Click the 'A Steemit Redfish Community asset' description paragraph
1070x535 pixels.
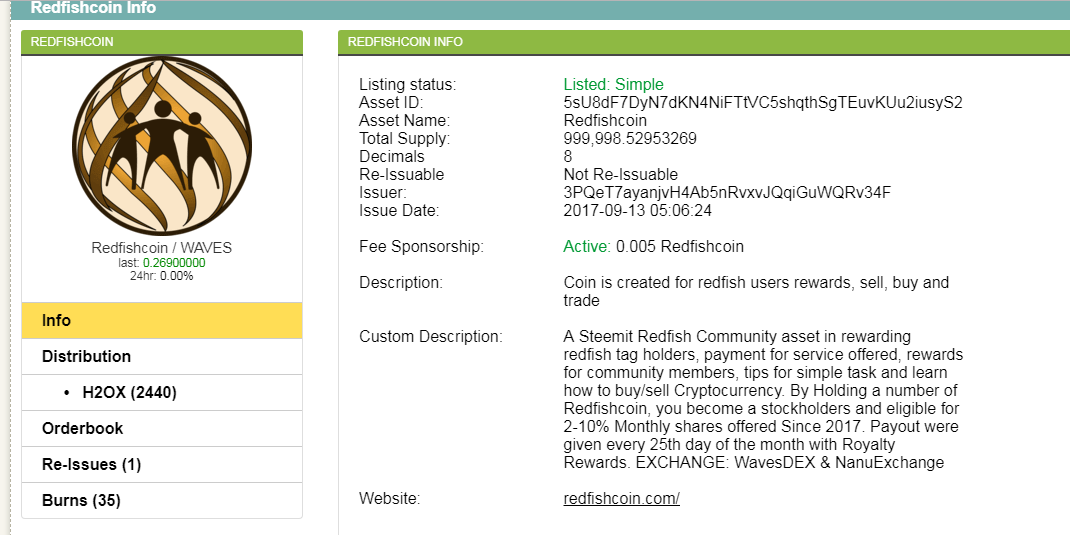coord(764,400)
